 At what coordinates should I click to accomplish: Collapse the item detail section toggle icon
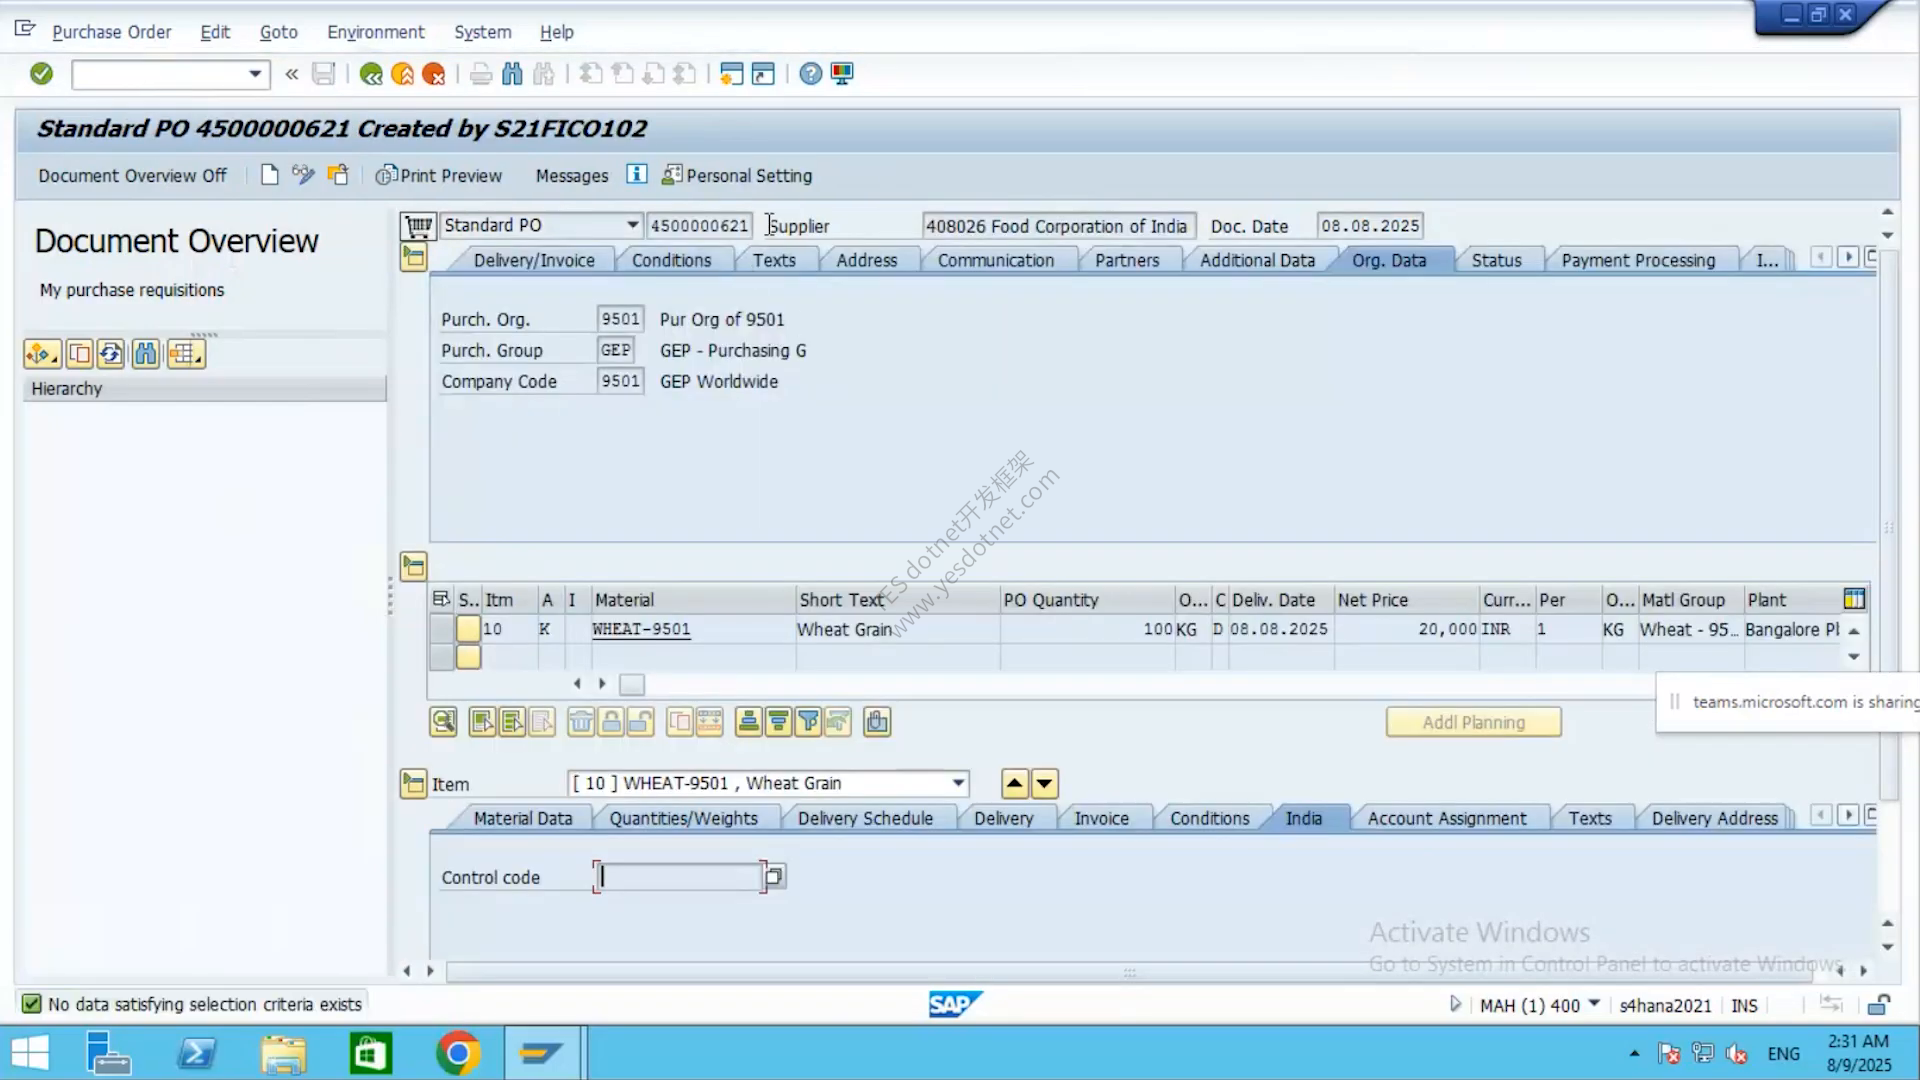coord(413,783)
